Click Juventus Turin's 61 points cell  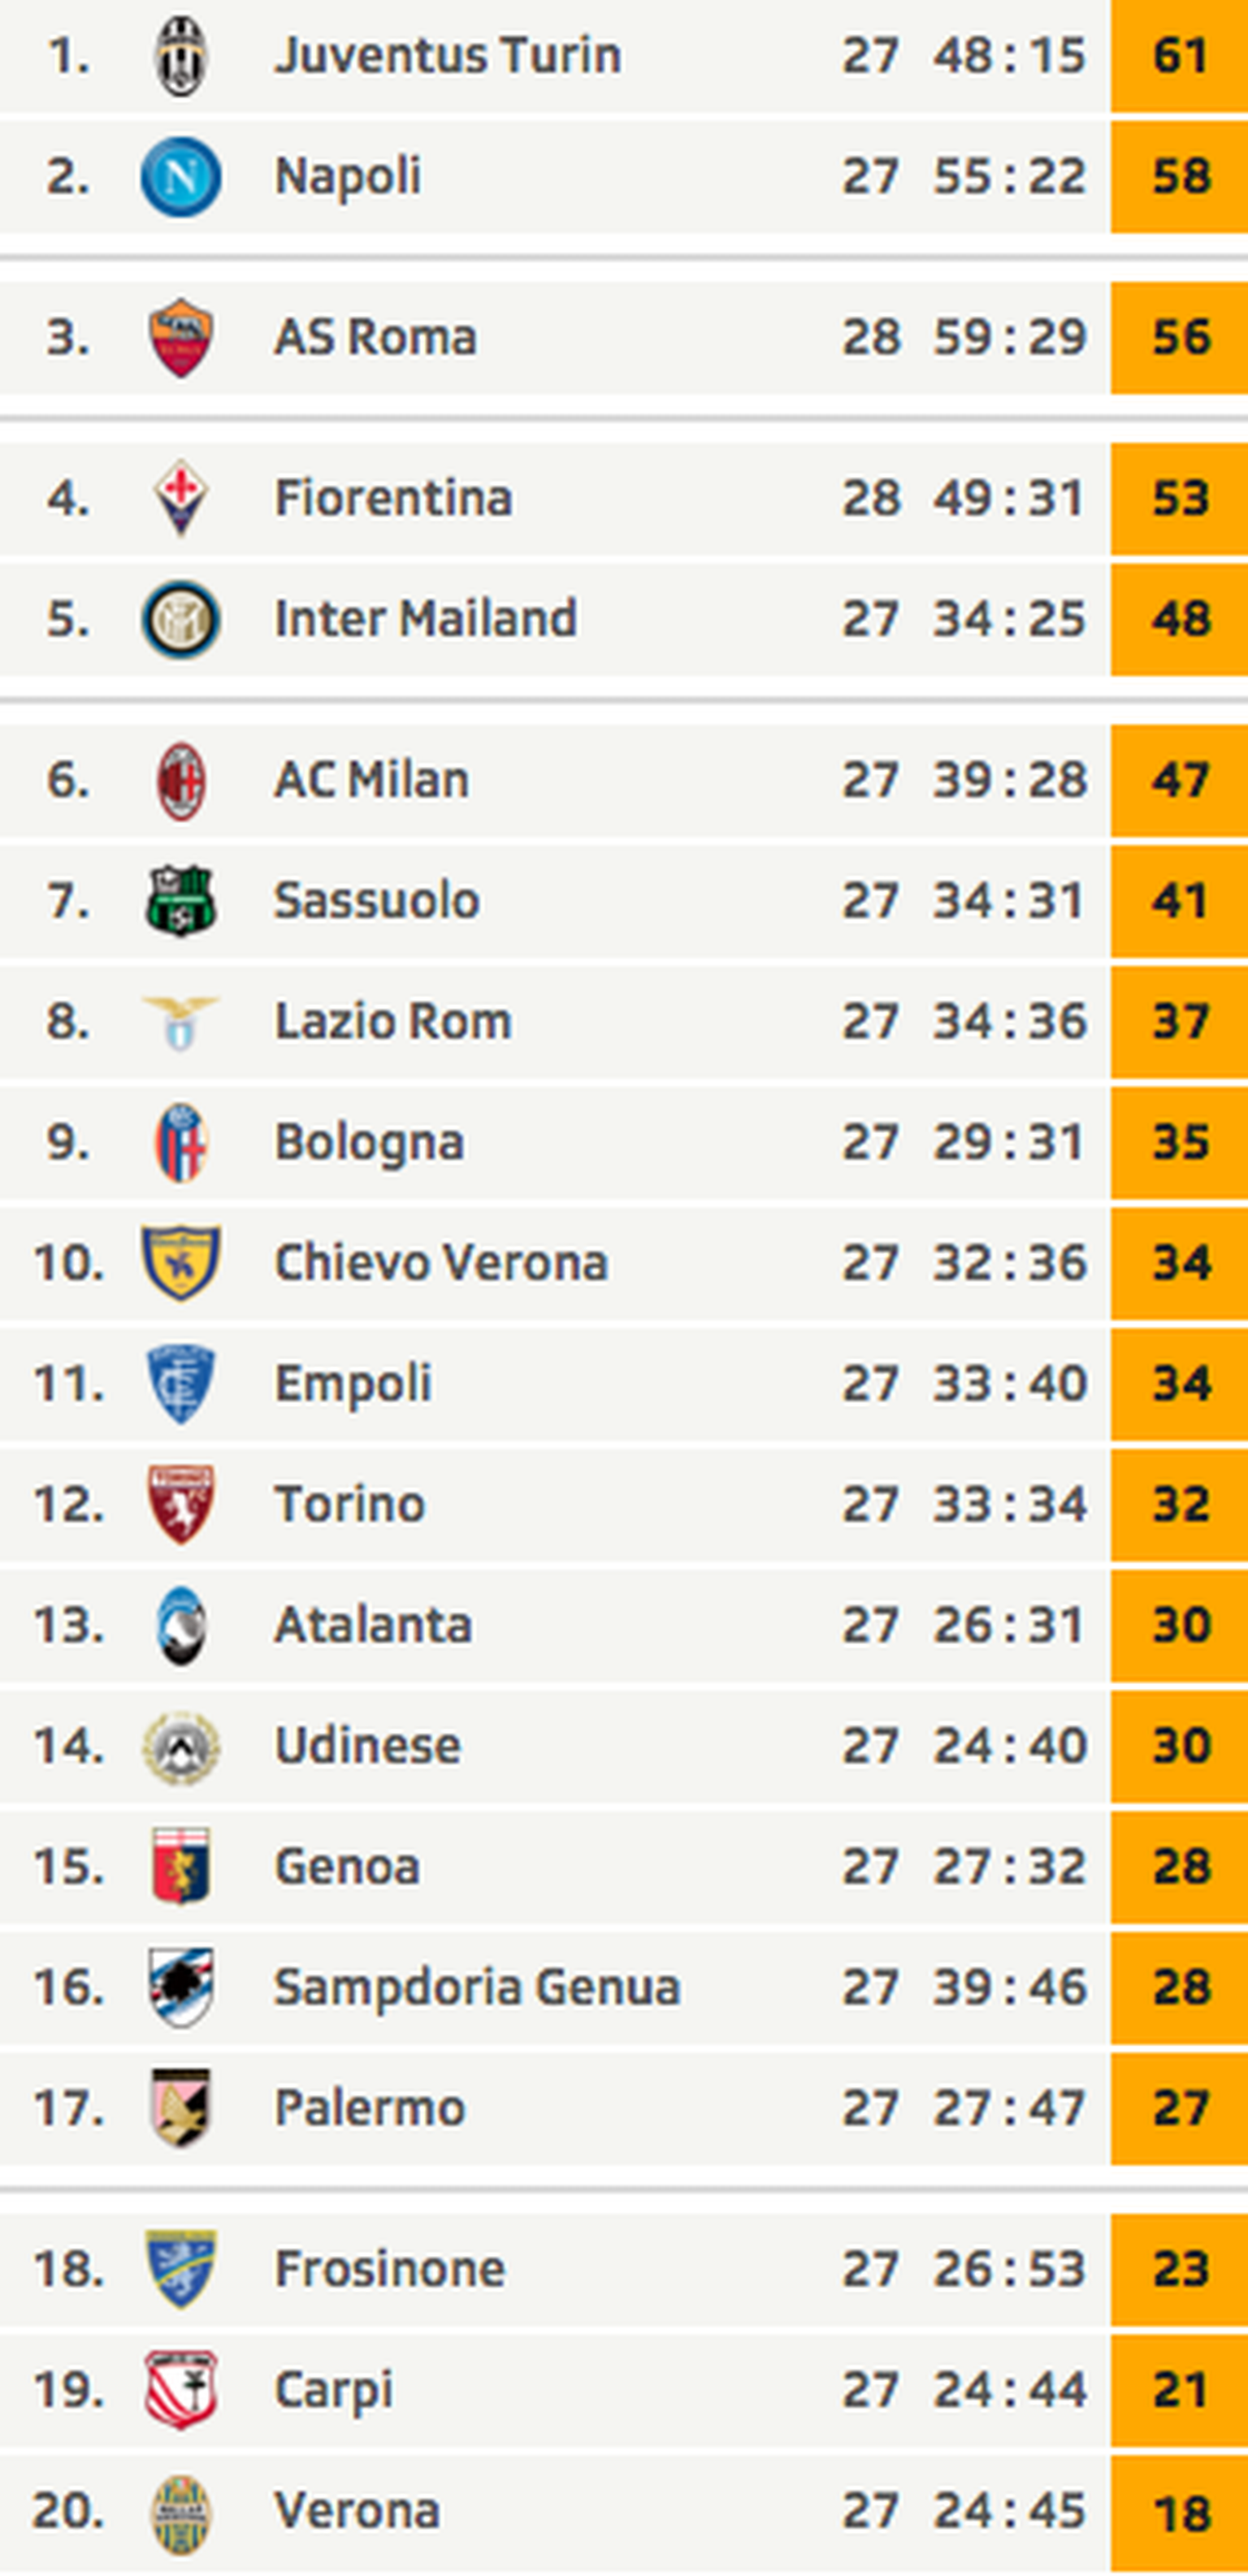1180,56
